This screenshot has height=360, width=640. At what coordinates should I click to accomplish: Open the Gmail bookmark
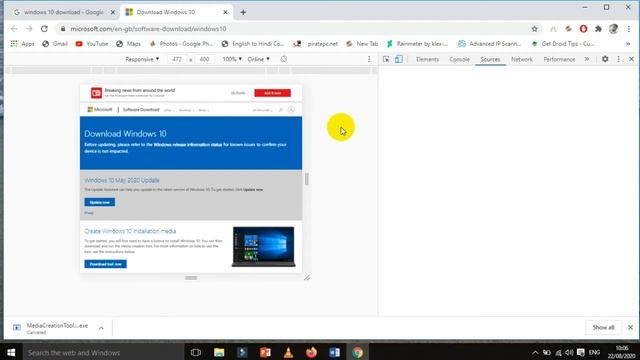pos(55,44)
